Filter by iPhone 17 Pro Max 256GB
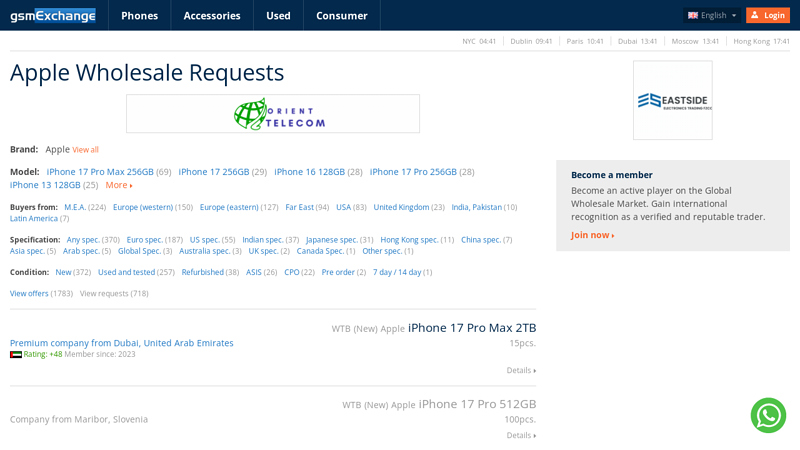This screenshot has width=800, height=450. (x=100, y=172)
